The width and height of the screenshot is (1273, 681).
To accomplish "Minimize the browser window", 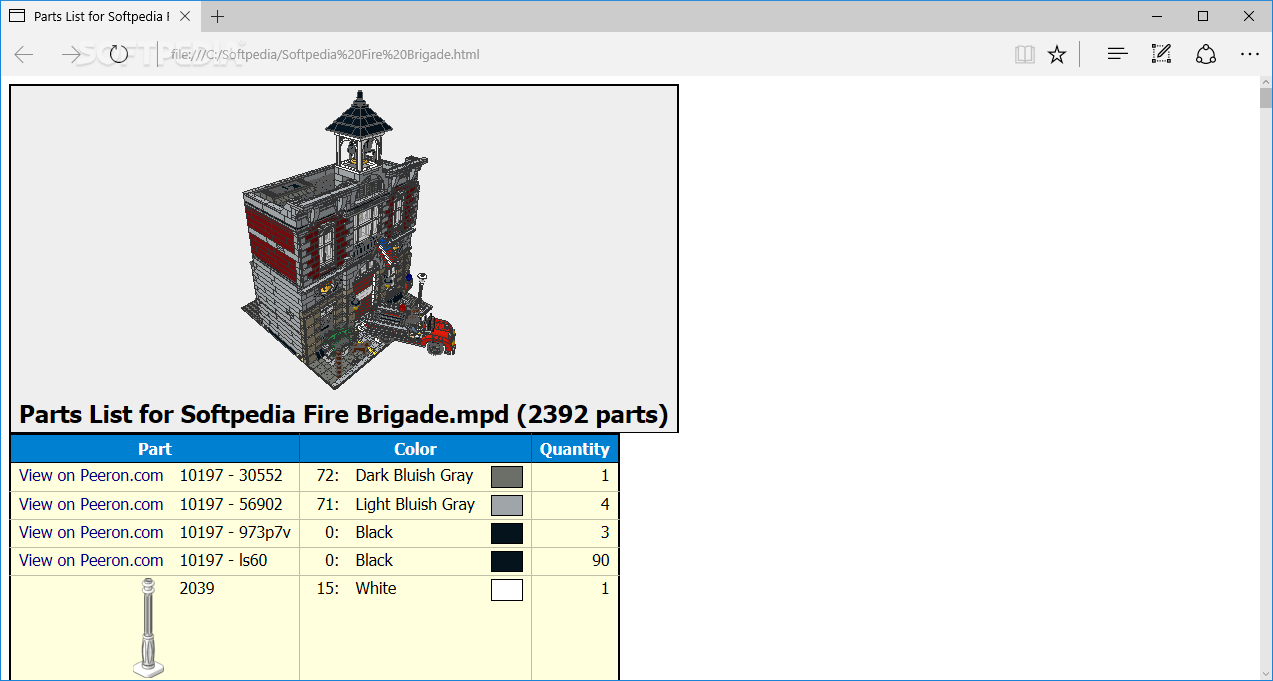I will [1157, 16].
